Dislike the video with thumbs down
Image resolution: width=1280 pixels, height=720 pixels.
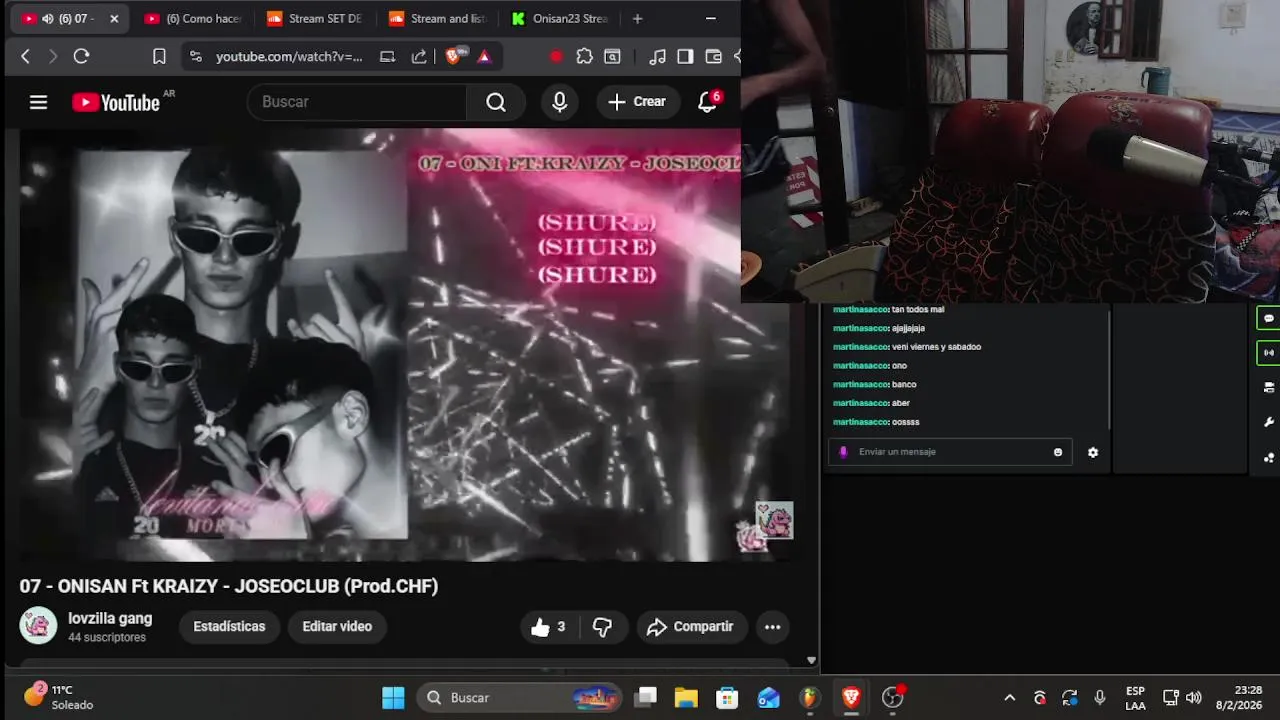click(602, 627)
